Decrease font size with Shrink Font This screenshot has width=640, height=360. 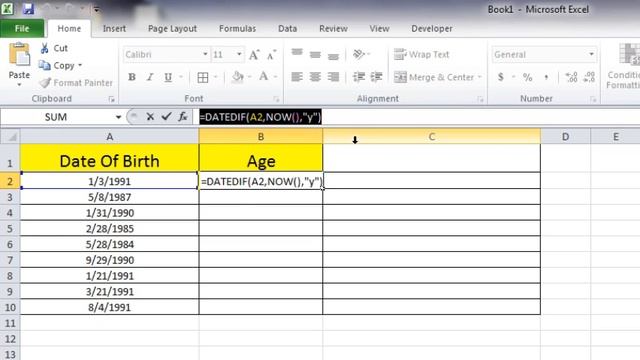[271, 55]
